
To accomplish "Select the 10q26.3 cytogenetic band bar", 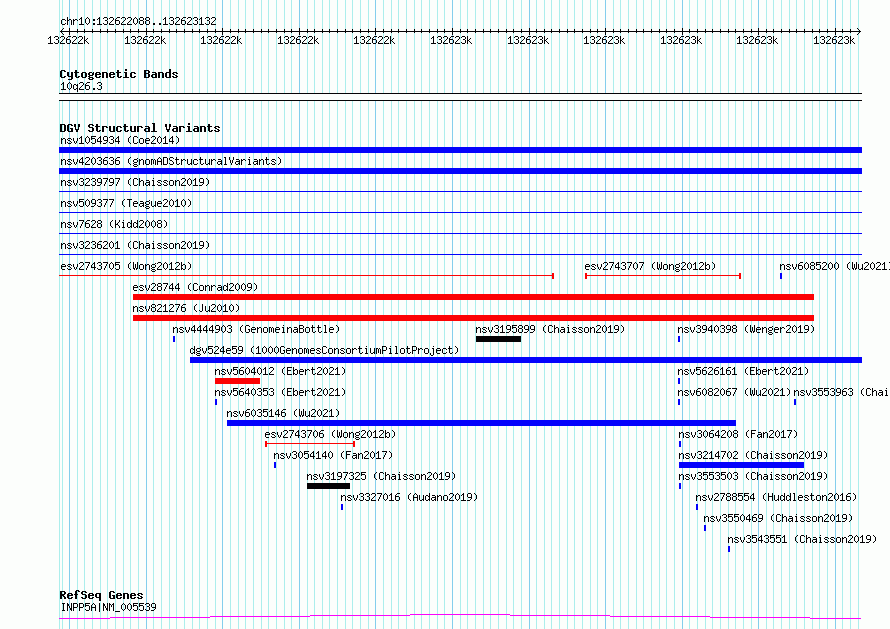I will click(x=460, y=97).
